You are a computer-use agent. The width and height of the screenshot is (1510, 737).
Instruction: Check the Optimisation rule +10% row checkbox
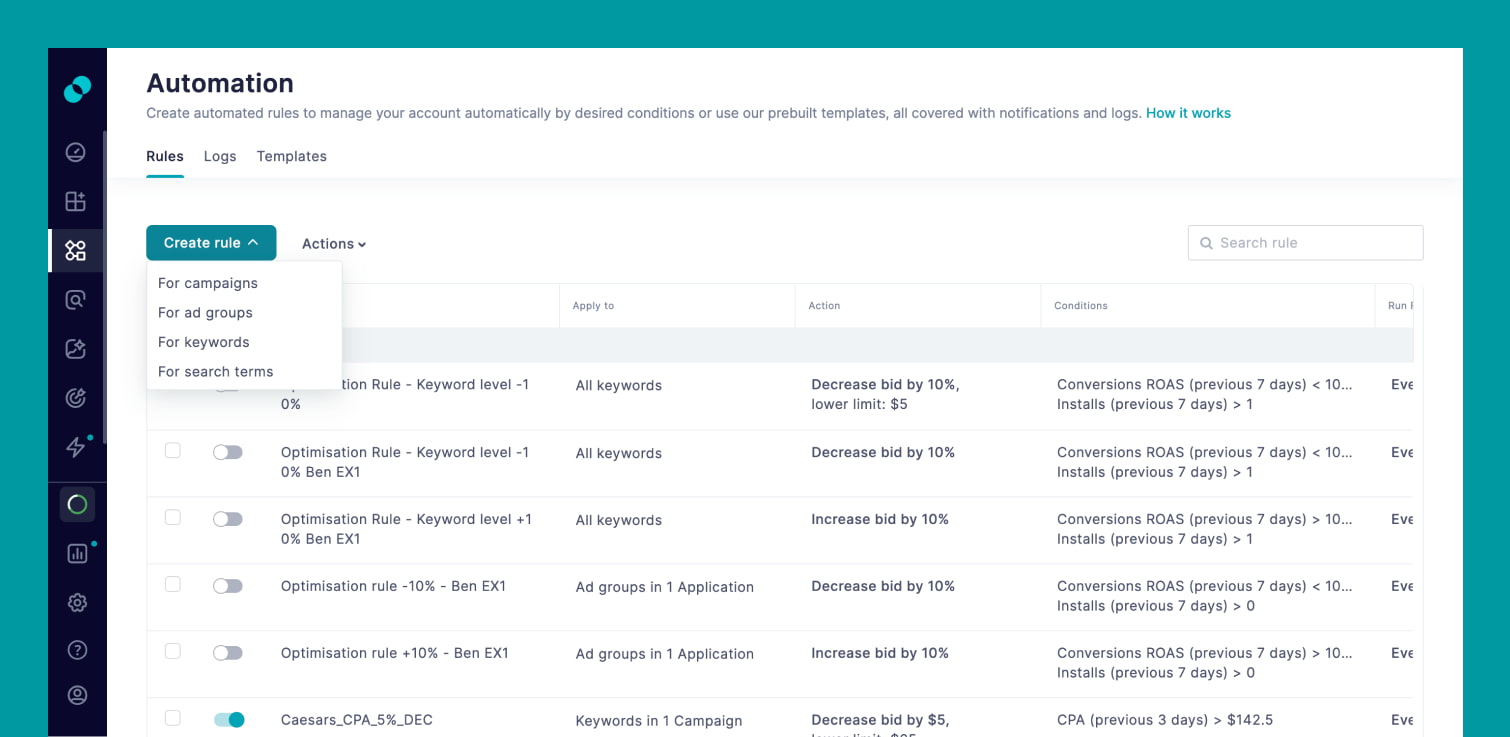[172, 653]
